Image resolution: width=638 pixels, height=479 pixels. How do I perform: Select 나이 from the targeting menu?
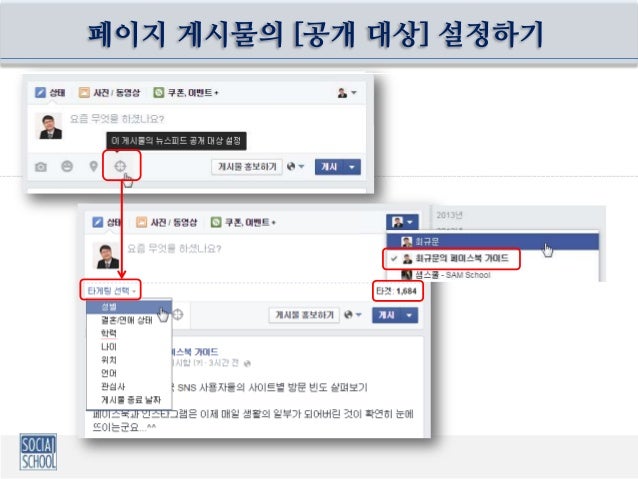tap(109, 347)
